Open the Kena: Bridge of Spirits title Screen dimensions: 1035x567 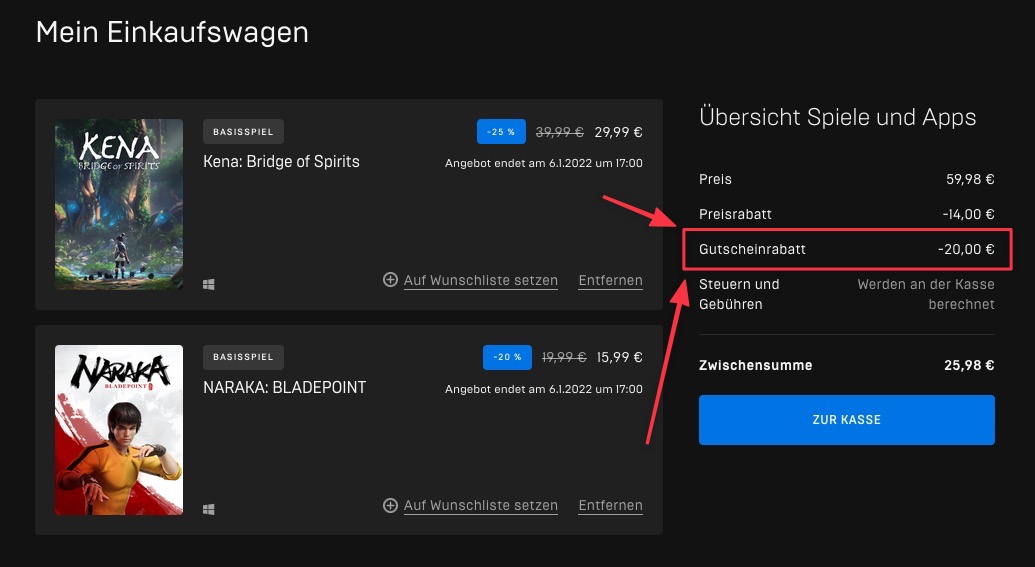pos(281,162)
